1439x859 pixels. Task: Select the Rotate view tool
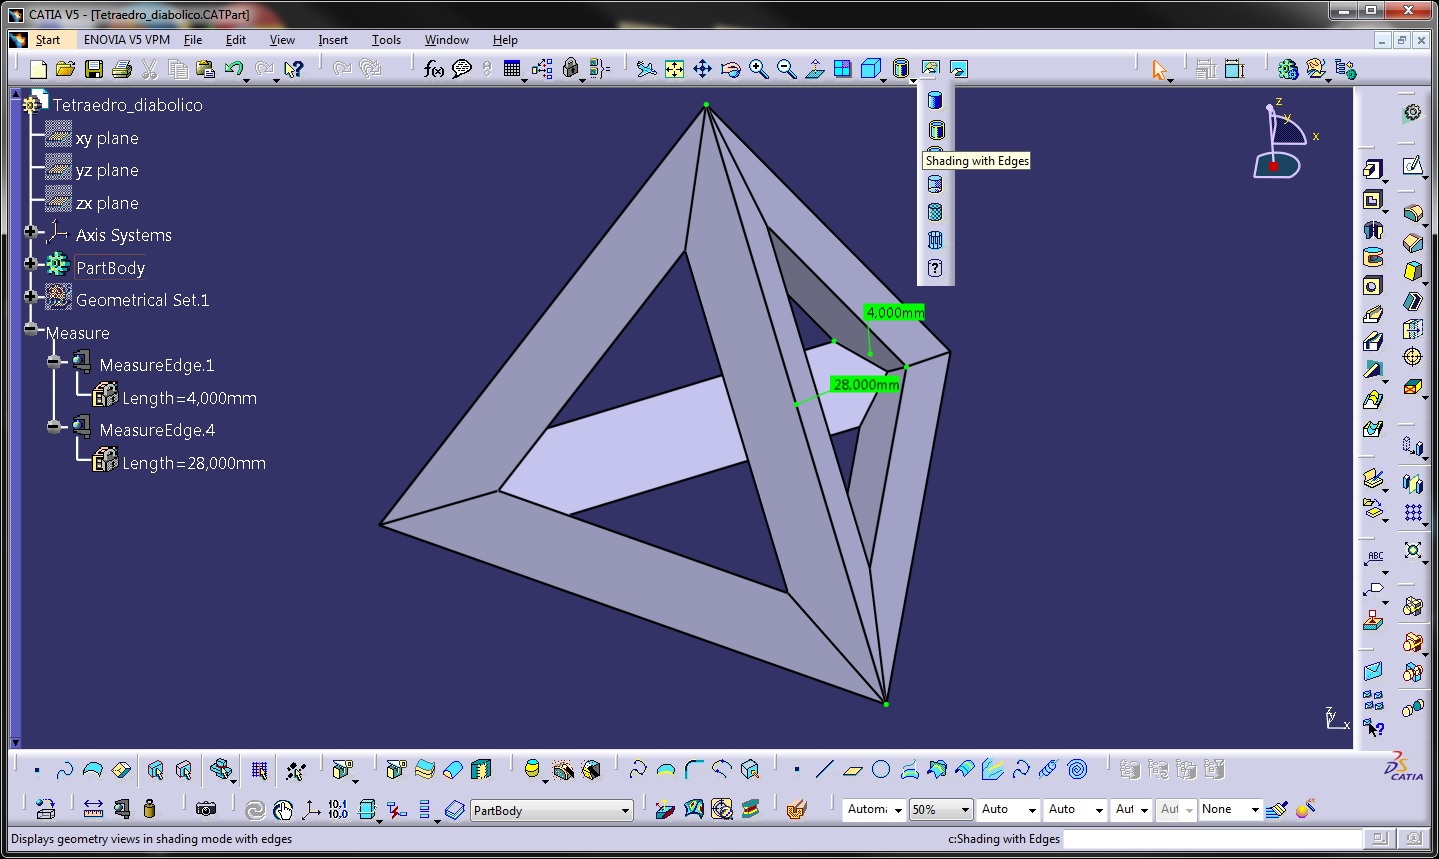coord(731,69)
